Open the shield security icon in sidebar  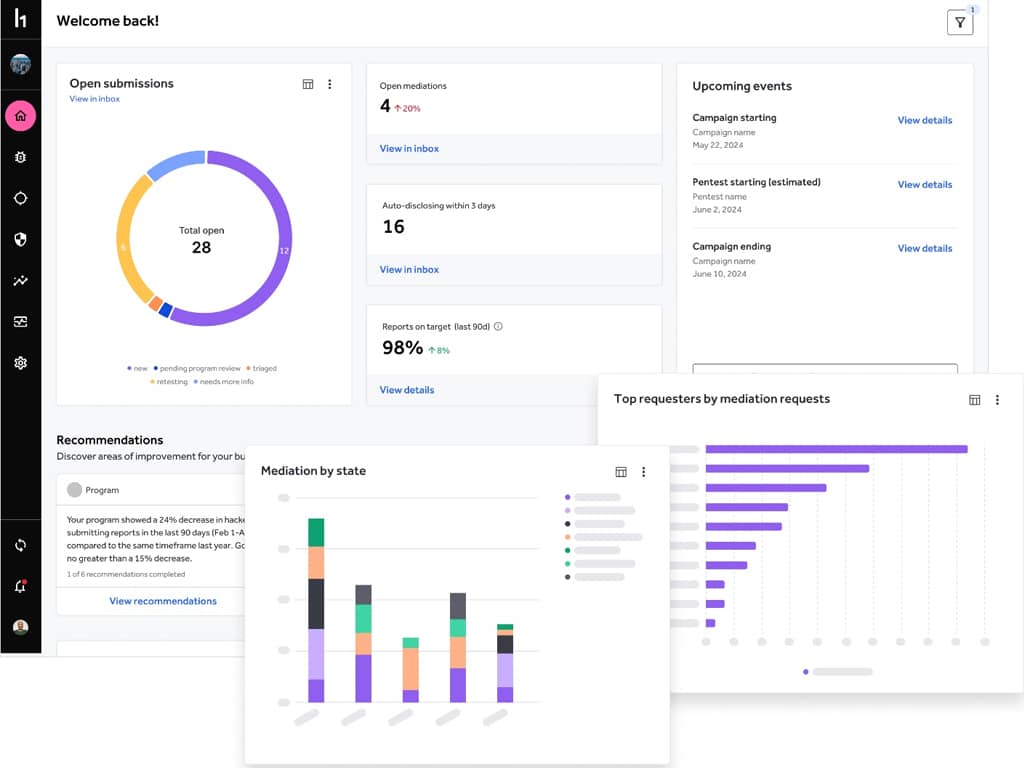pos(20,239)
